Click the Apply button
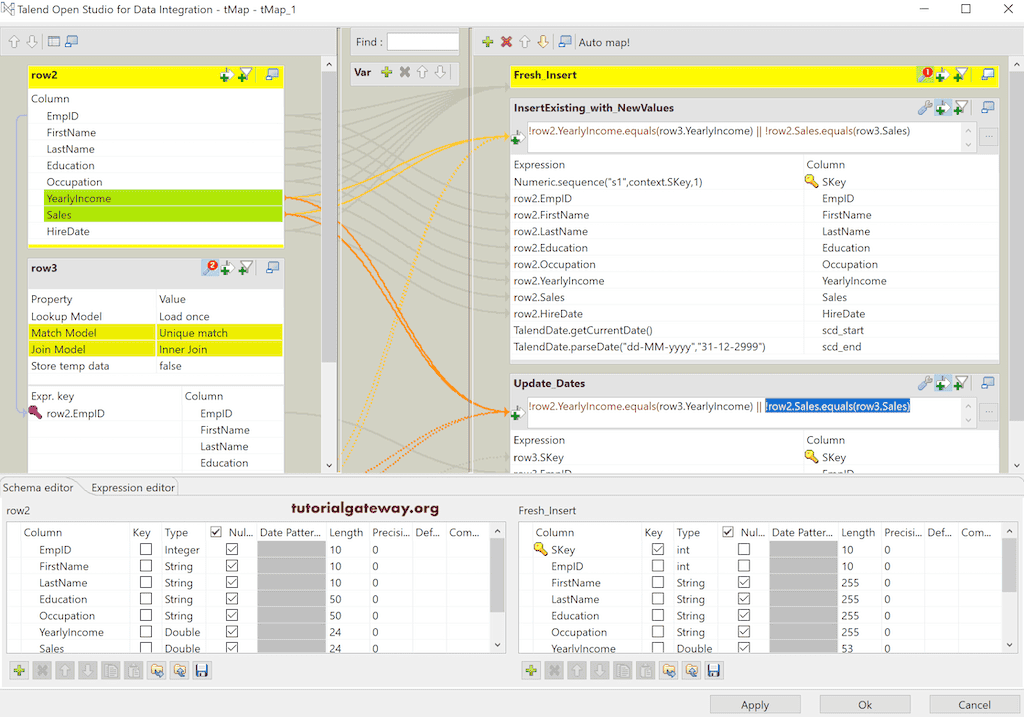This screenshot has height=717, width=1024. [x=755, y=704]
